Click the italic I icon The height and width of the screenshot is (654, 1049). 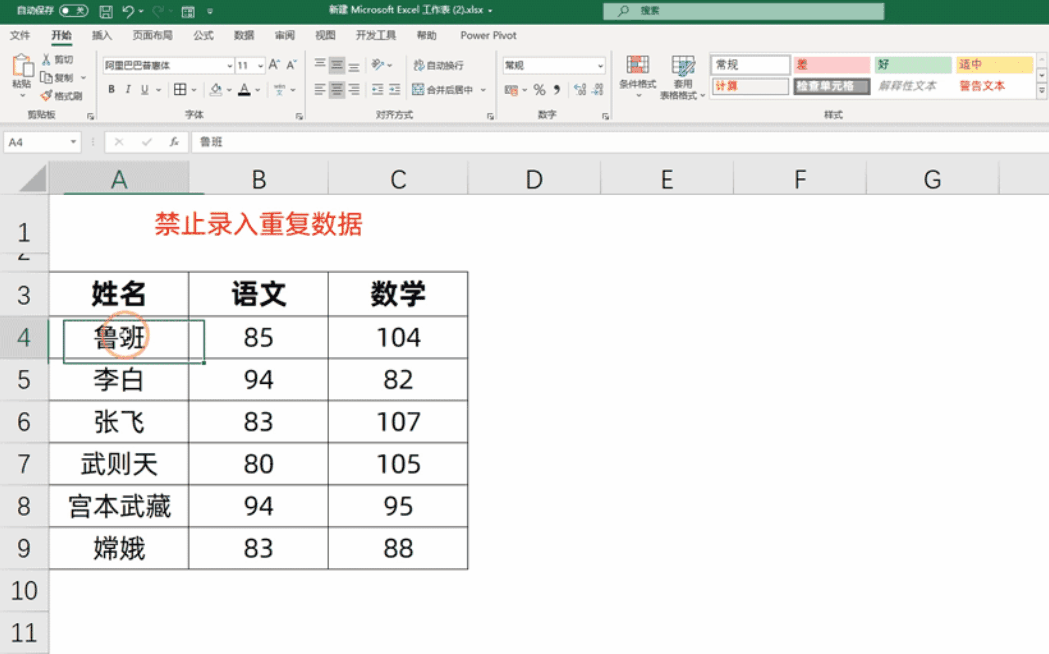point(127,90)
